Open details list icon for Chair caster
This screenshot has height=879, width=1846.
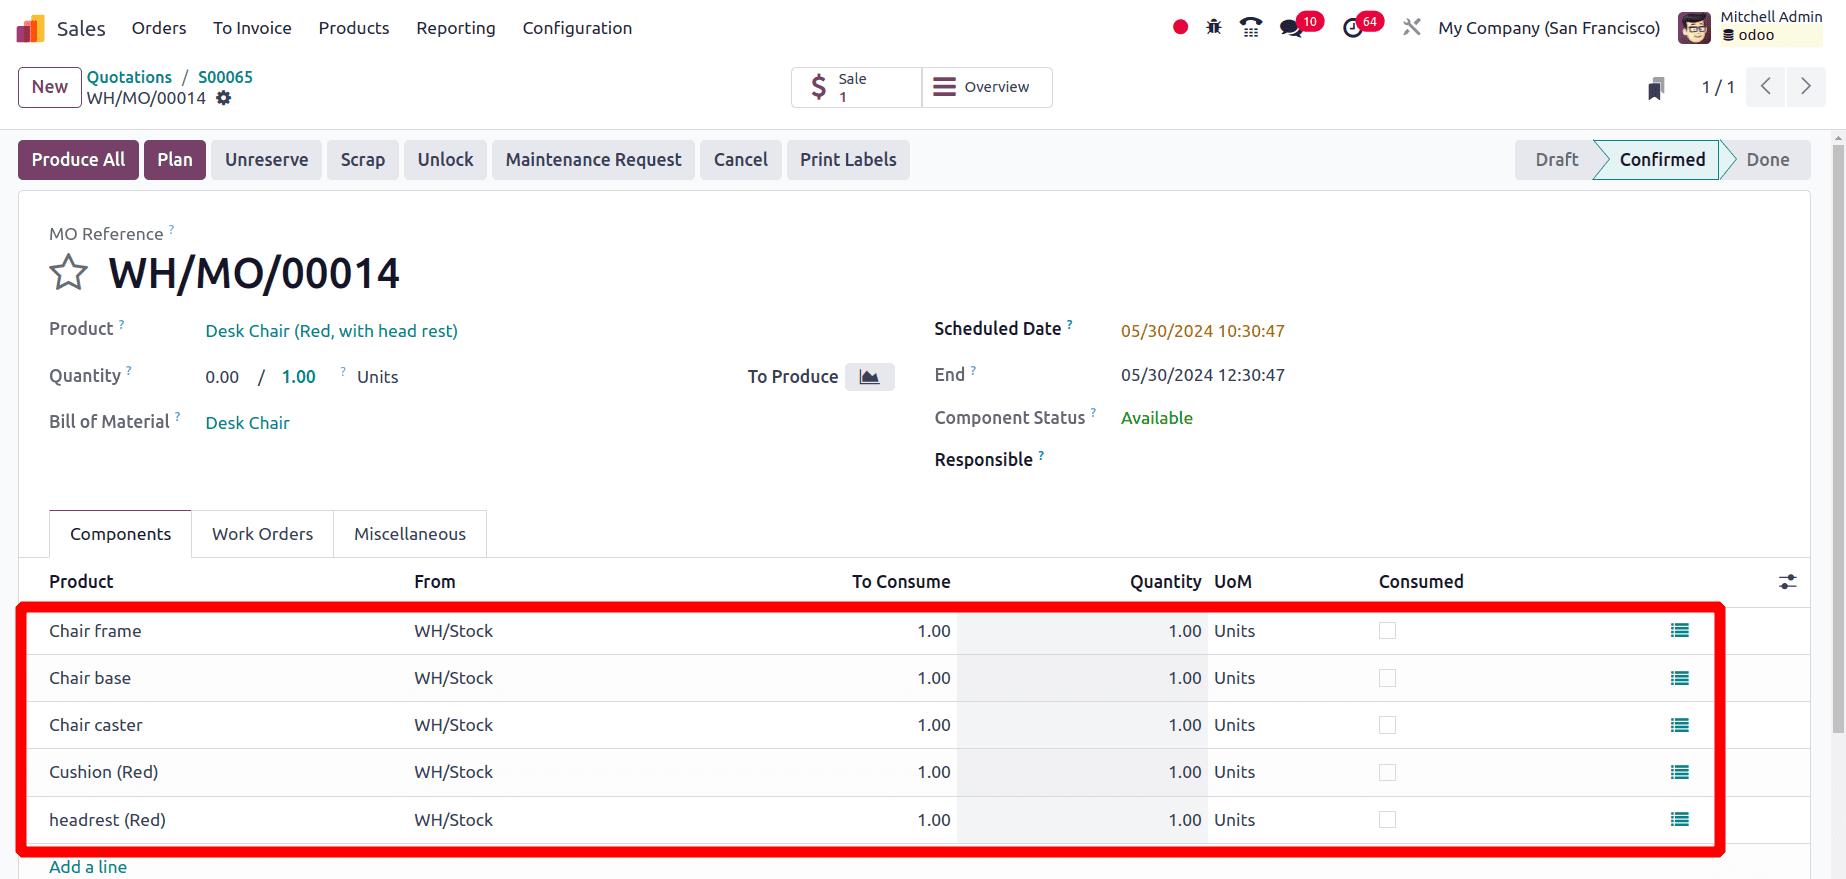(1680, 725)
